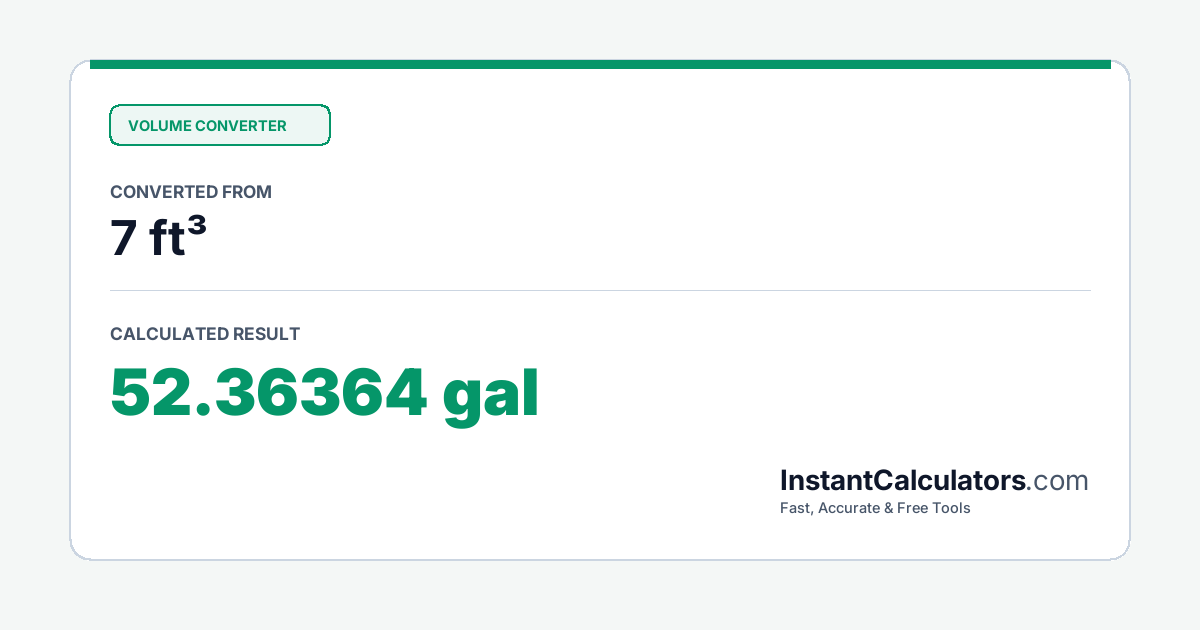Screen dimensions: 1200x630
Task: Click the word VOLUME in the badge
Action: tap(159, 126)
